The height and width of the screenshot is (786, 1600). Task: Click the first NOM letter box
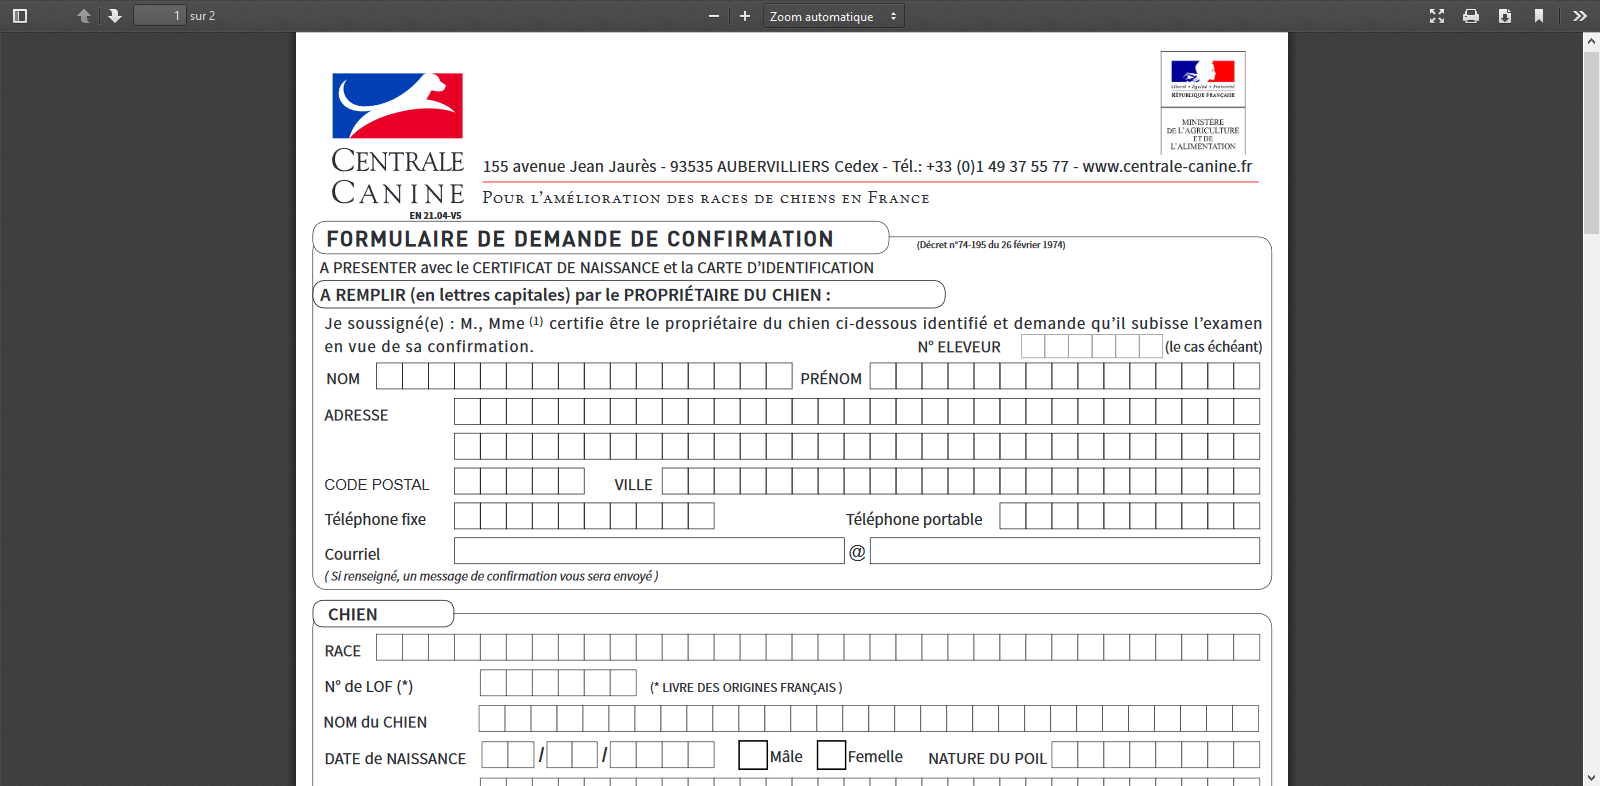[389, 376]
